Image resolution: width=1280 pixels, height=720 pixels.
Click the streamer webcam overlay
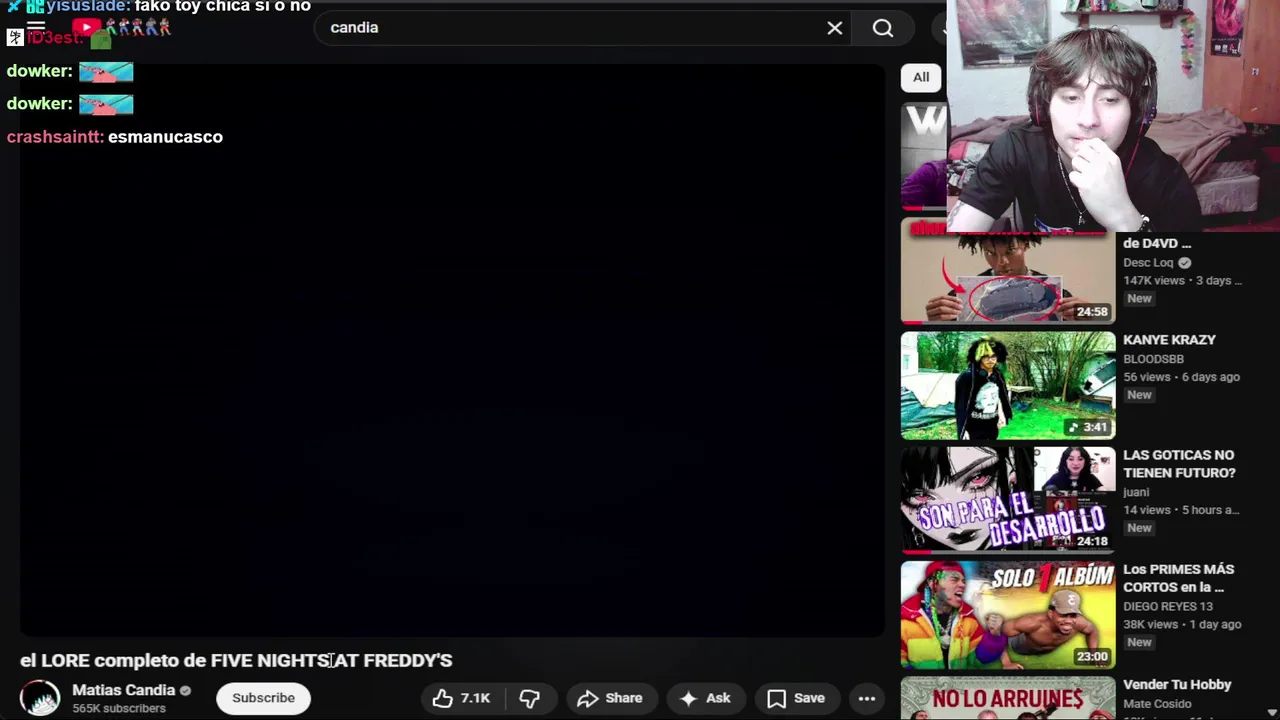(1113, 116)
